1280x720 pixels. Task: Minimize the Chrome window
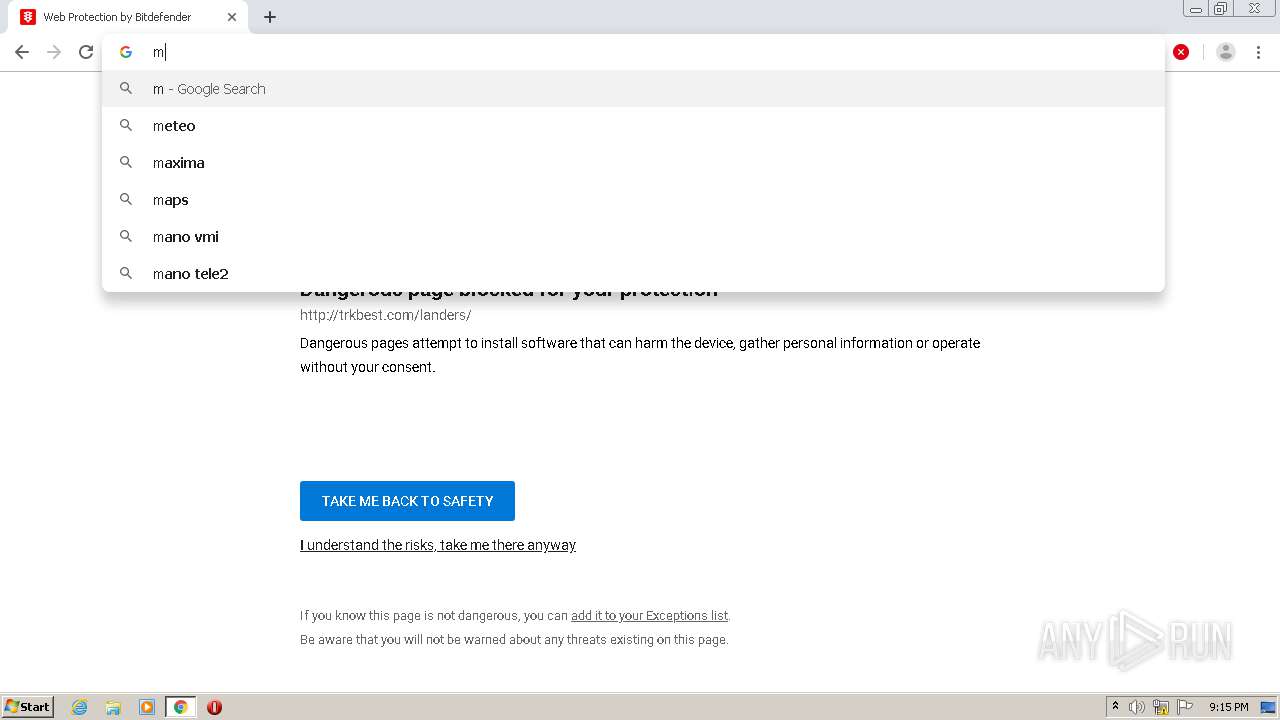pyautogui.click(x=1196, y=9)
